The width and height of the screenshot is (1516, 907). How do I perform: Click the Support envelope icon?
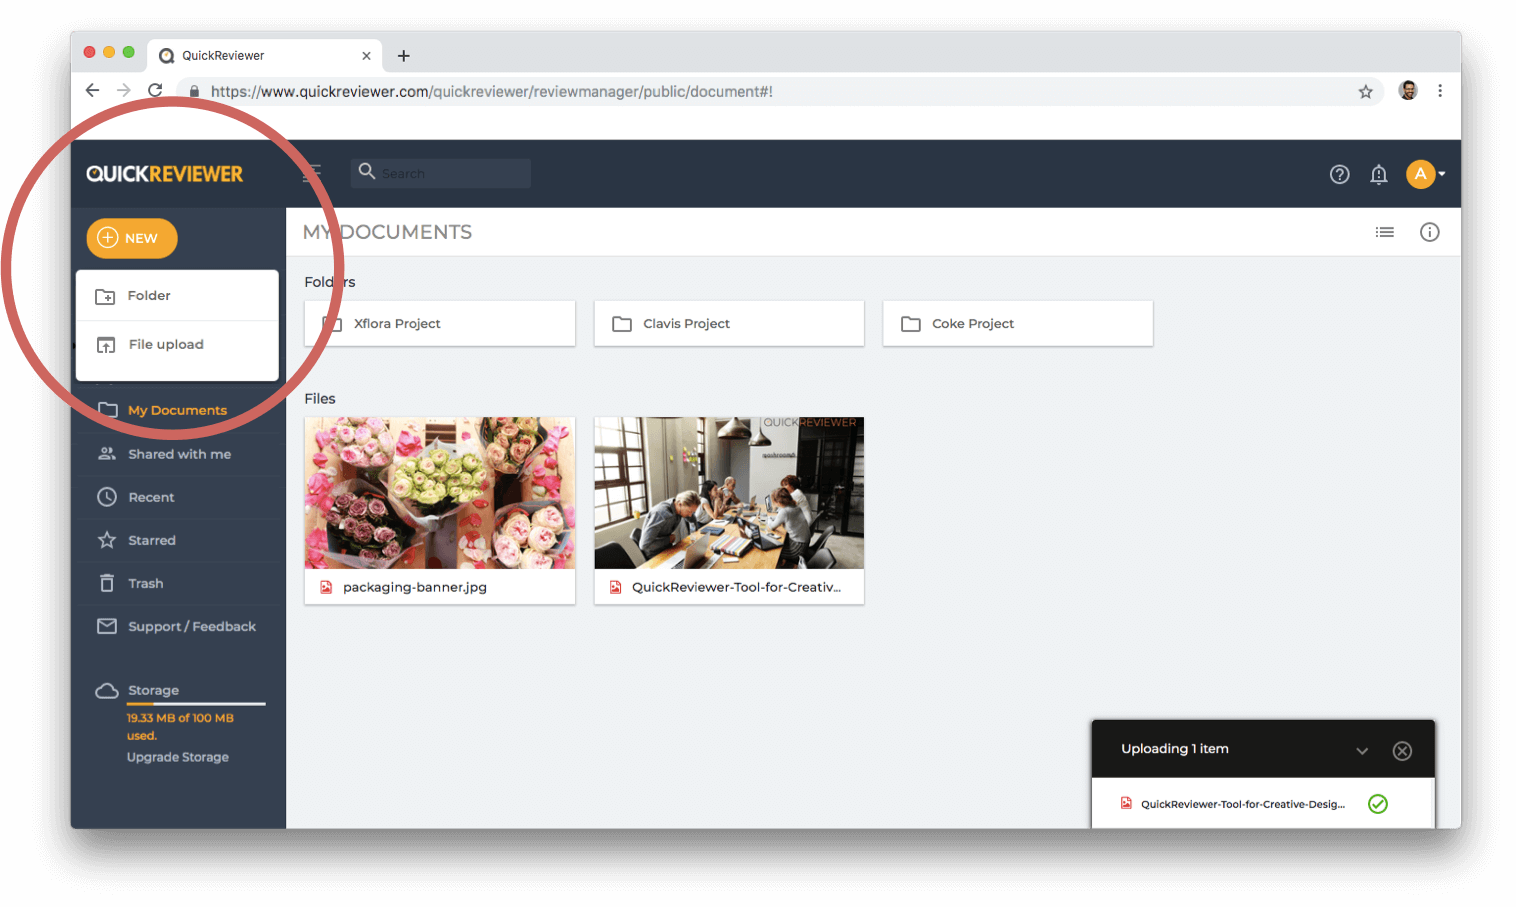click(x=107, y=626)
